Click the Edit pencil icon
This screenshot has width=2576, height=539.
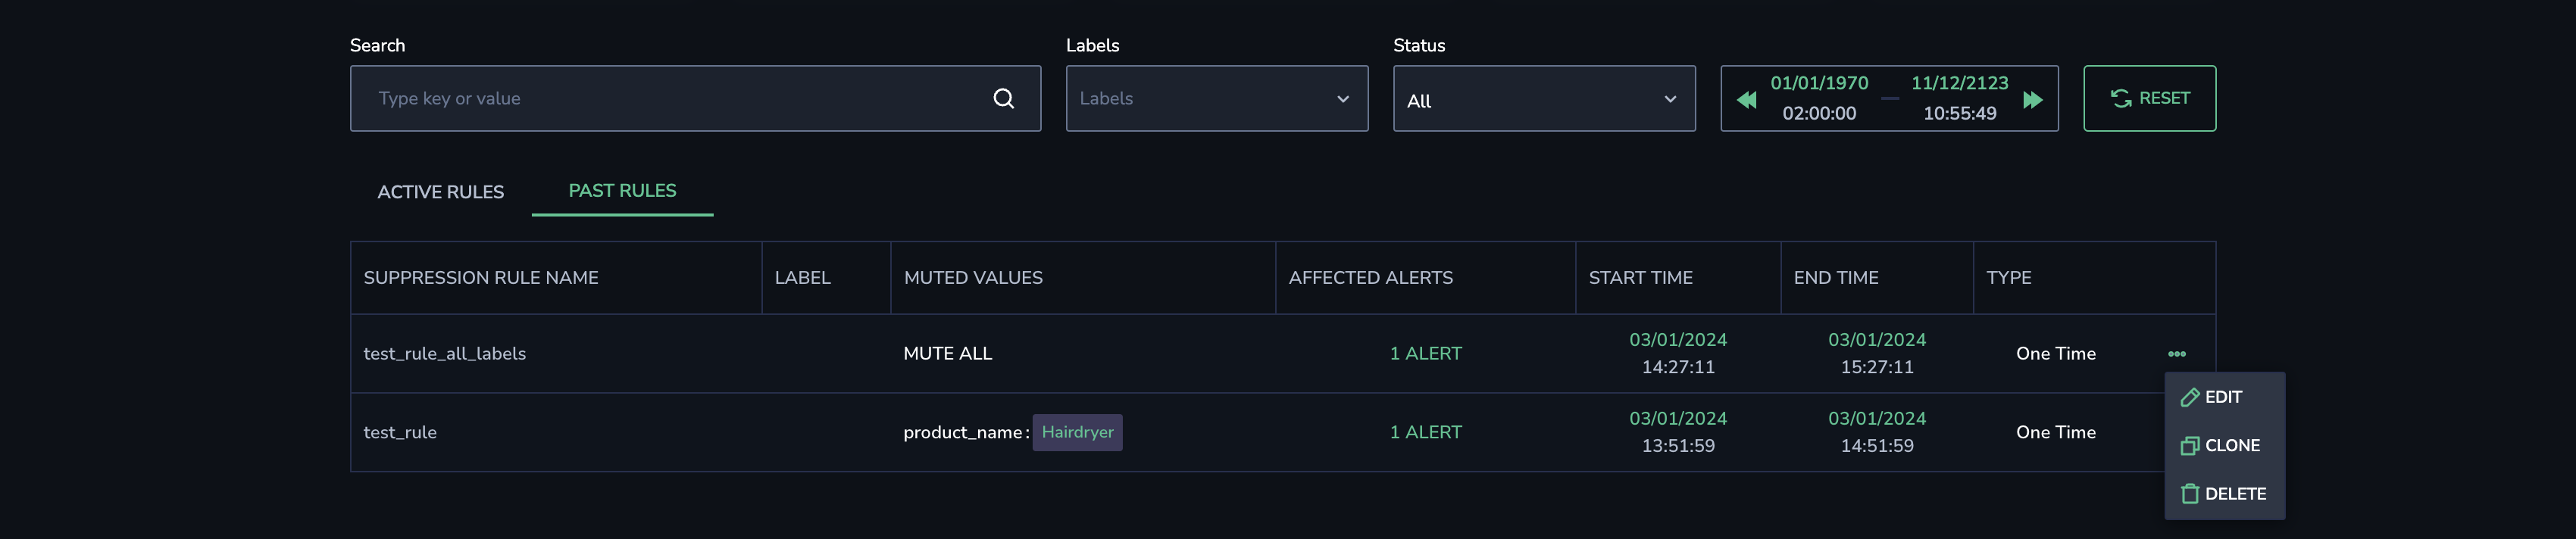2189,397
